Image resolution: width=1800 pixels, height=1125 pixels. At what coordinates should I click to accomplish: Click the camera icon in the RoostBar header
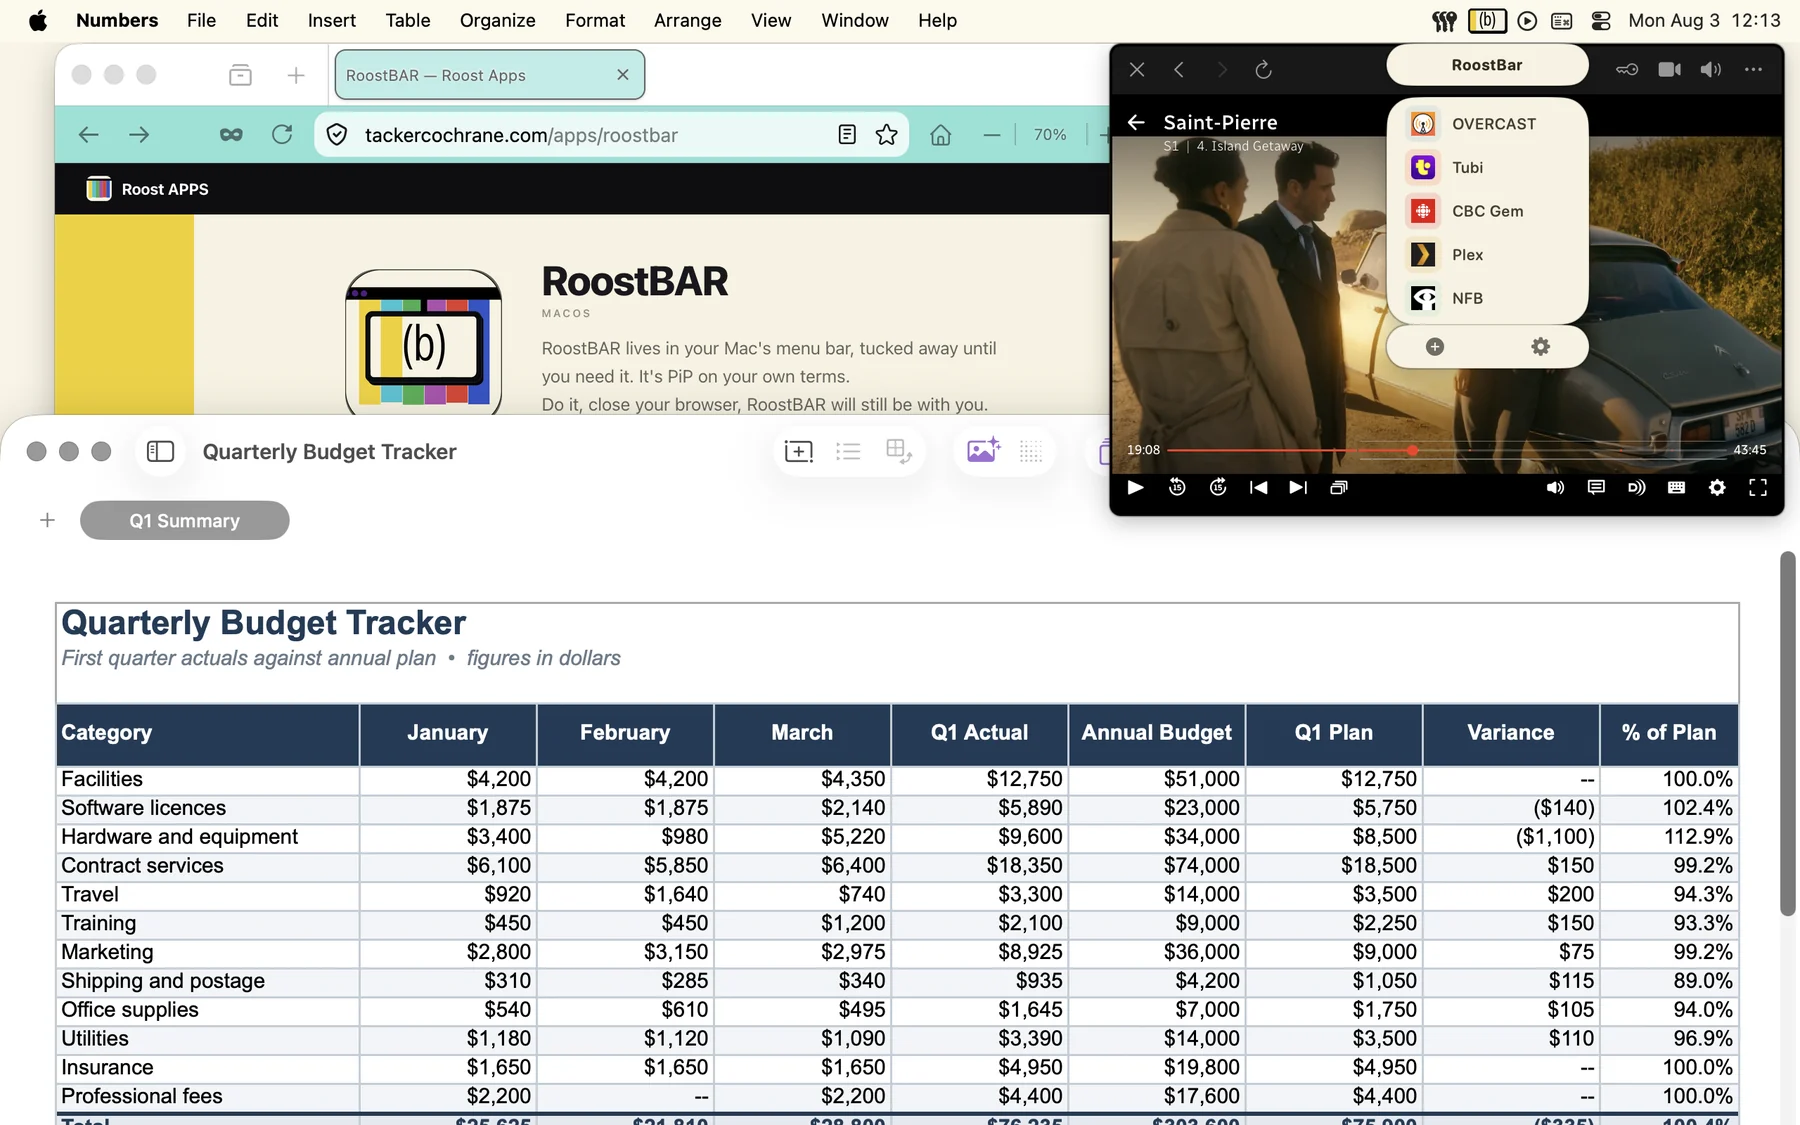pyautogui.click(x=1670, y=69)
